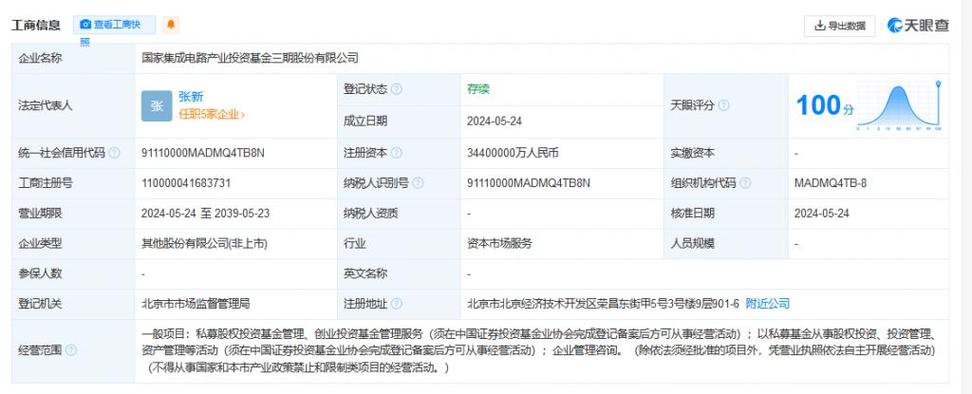Viewport: 972px width, 394px height.
Task: Open legal representative 张新 profile link
Action: 191,97
